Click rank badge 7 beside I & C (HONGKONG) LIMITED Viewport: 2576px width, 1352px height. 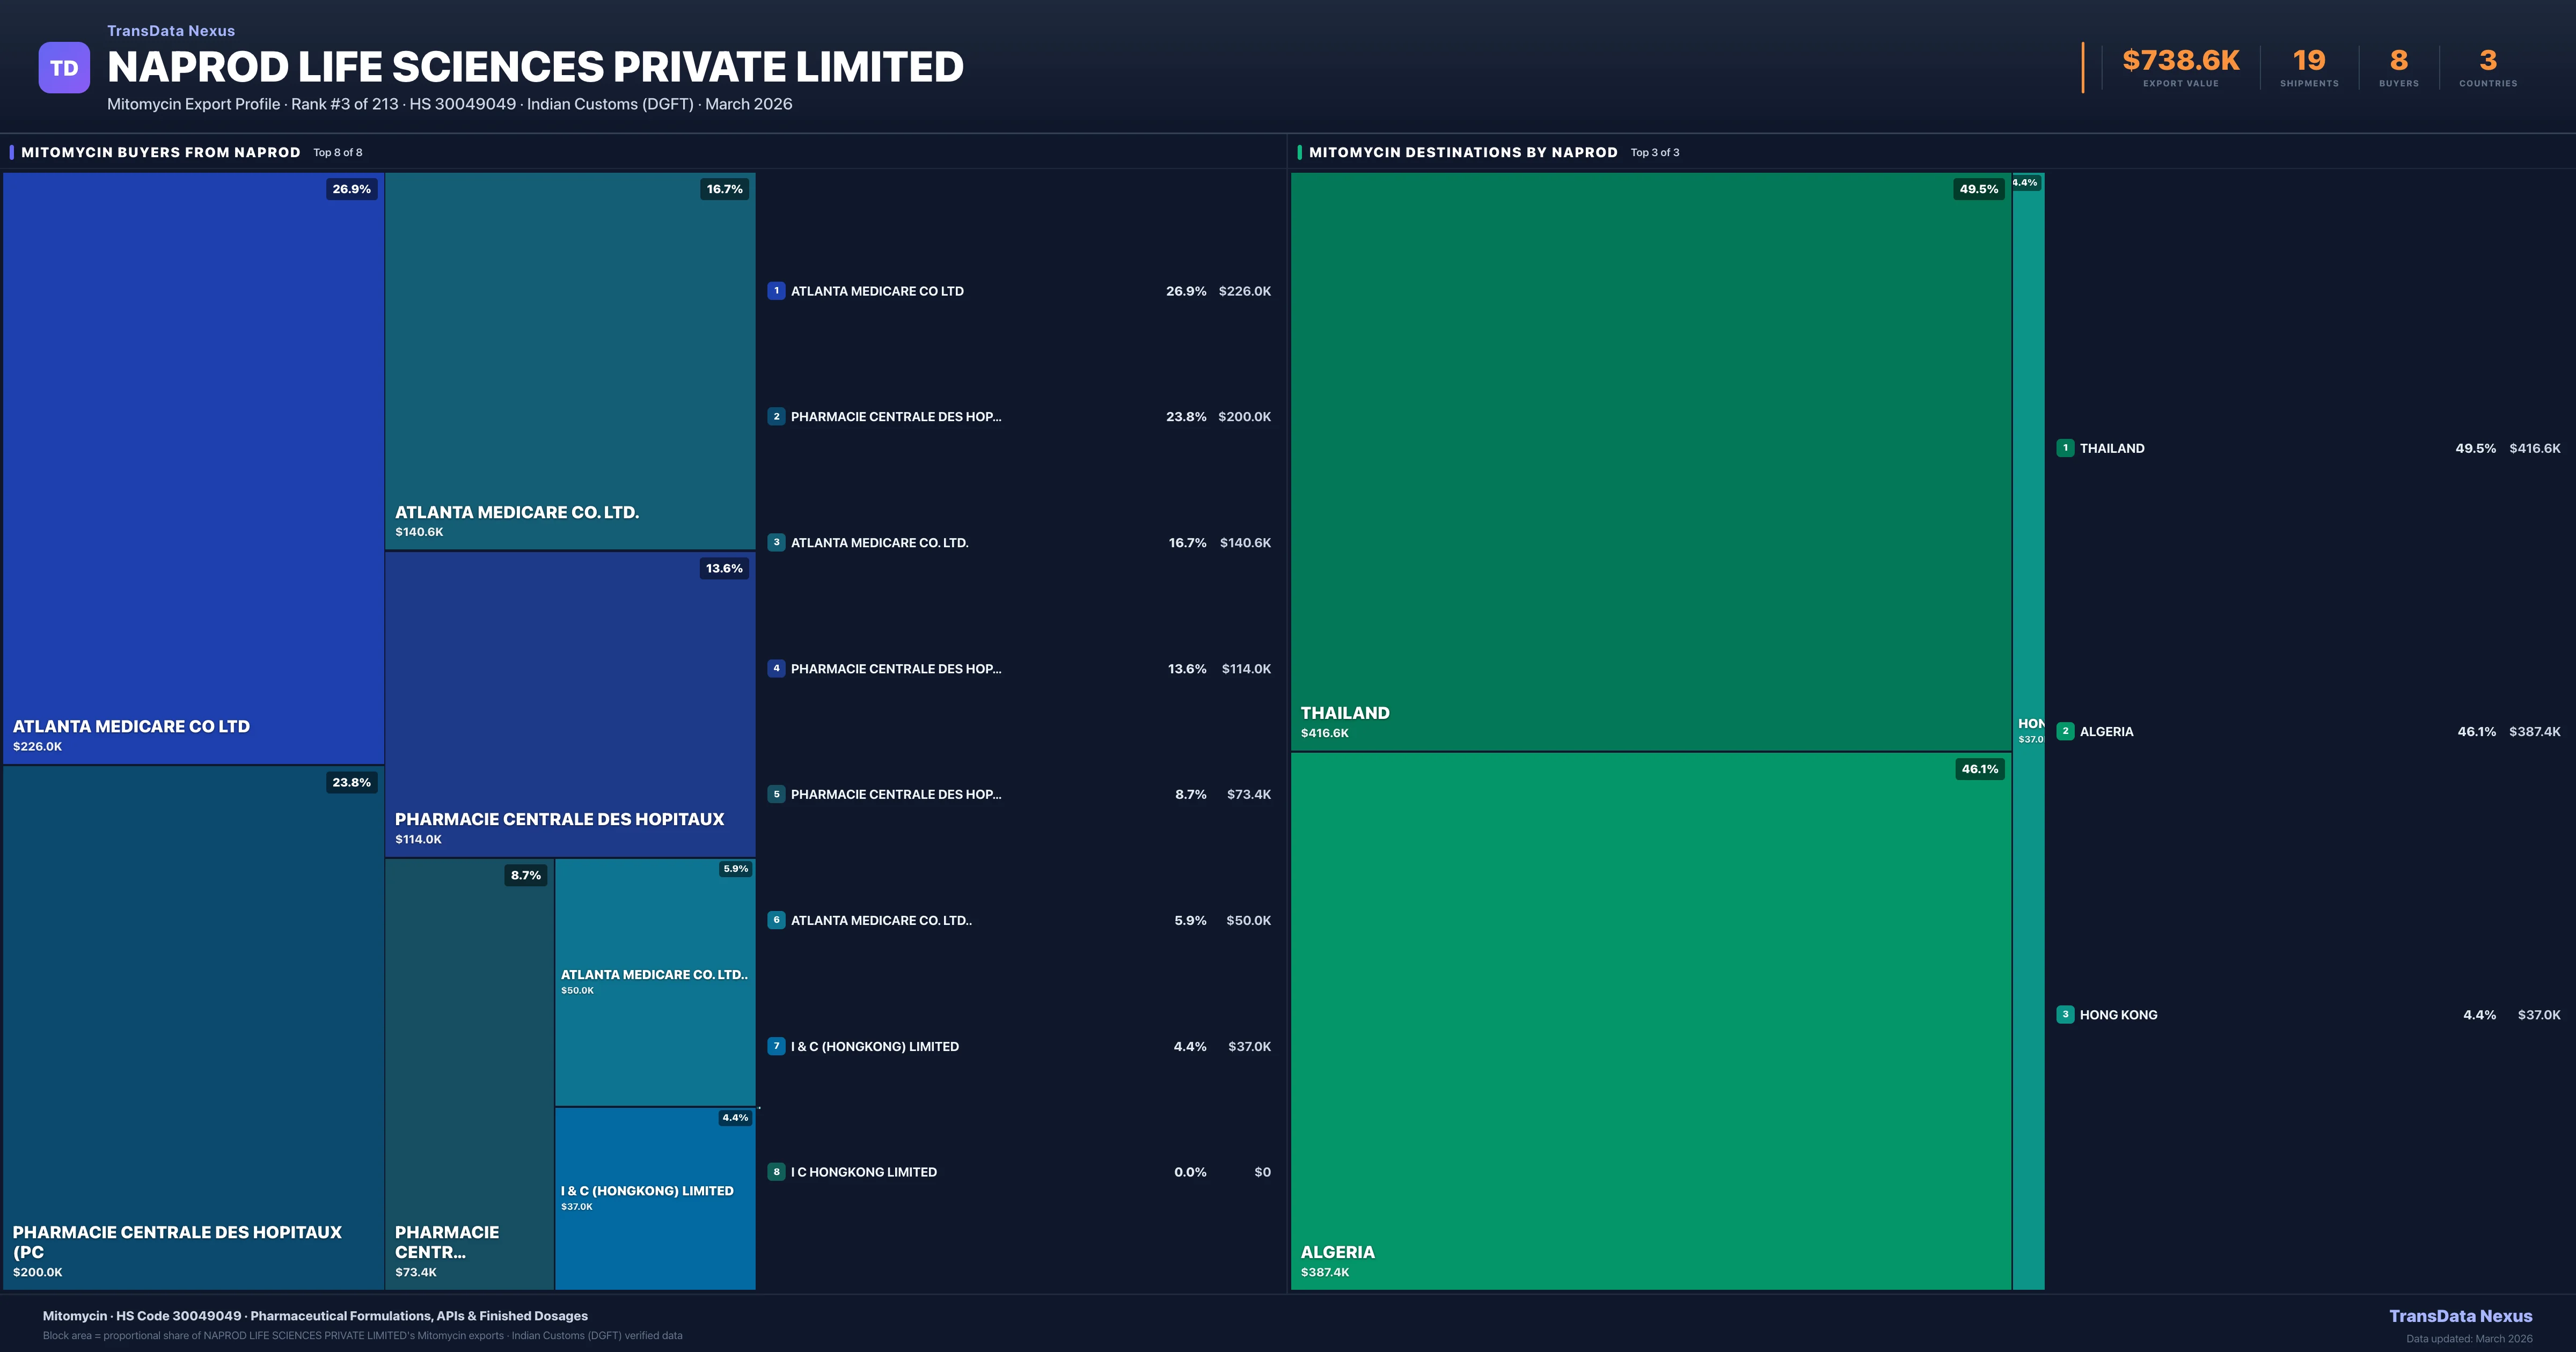(x=776, y=1046)
